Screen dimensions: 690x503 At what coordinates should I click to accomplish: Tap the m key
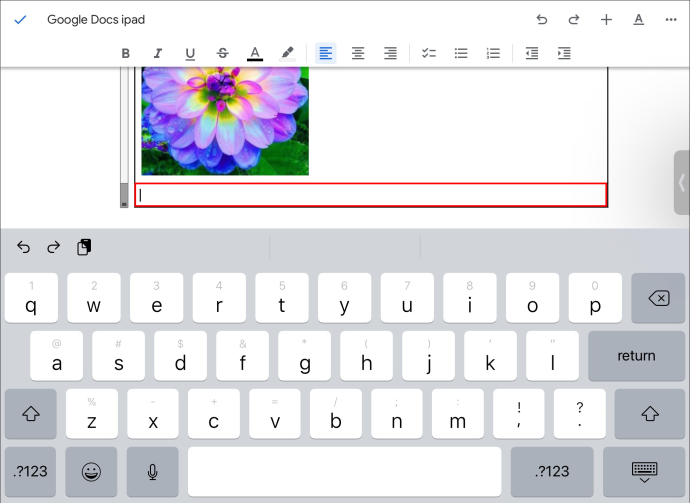(x=458, y=414)
